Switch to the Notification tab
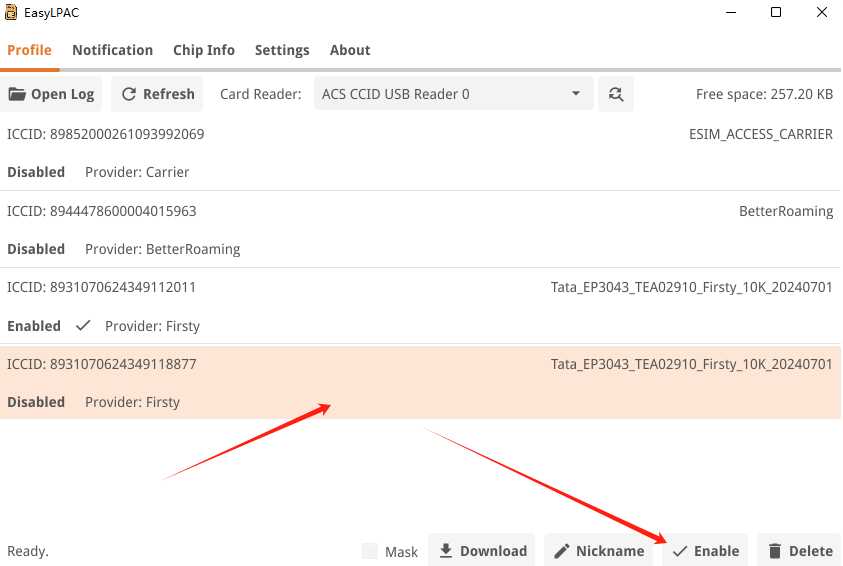This screenshot has height=566, width=843. coord(112,50)
